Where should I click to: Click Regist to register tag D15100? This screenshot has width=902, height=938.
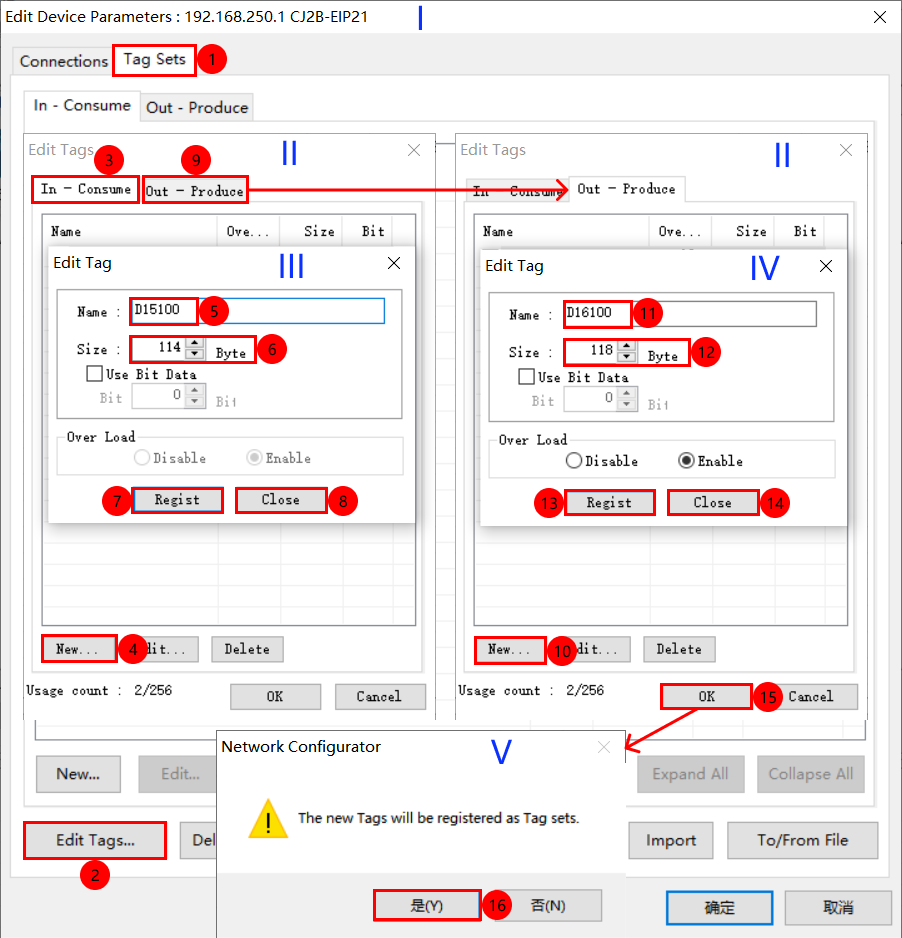click(x=177, y=500)
